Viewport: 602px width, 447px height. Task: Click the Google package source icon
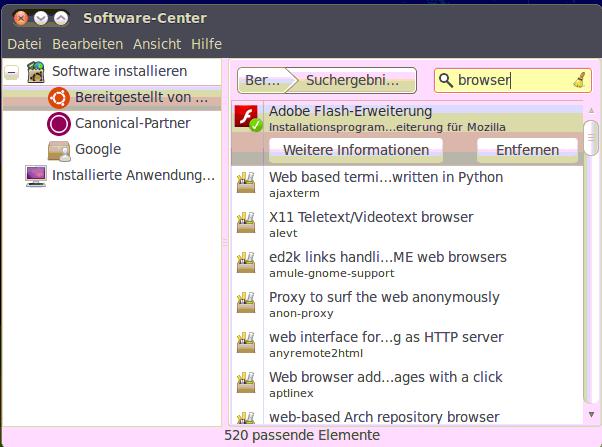tap(59, 149)
